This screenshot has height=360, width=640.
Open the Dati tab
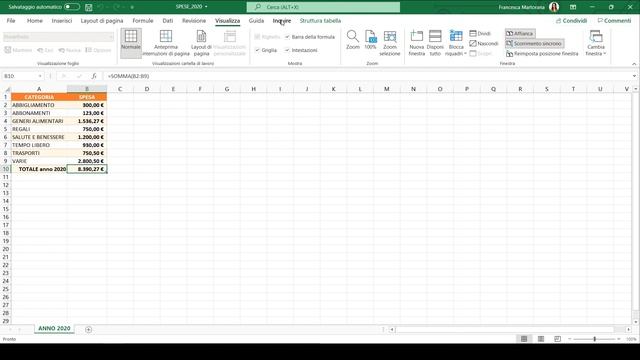(168, 20)
